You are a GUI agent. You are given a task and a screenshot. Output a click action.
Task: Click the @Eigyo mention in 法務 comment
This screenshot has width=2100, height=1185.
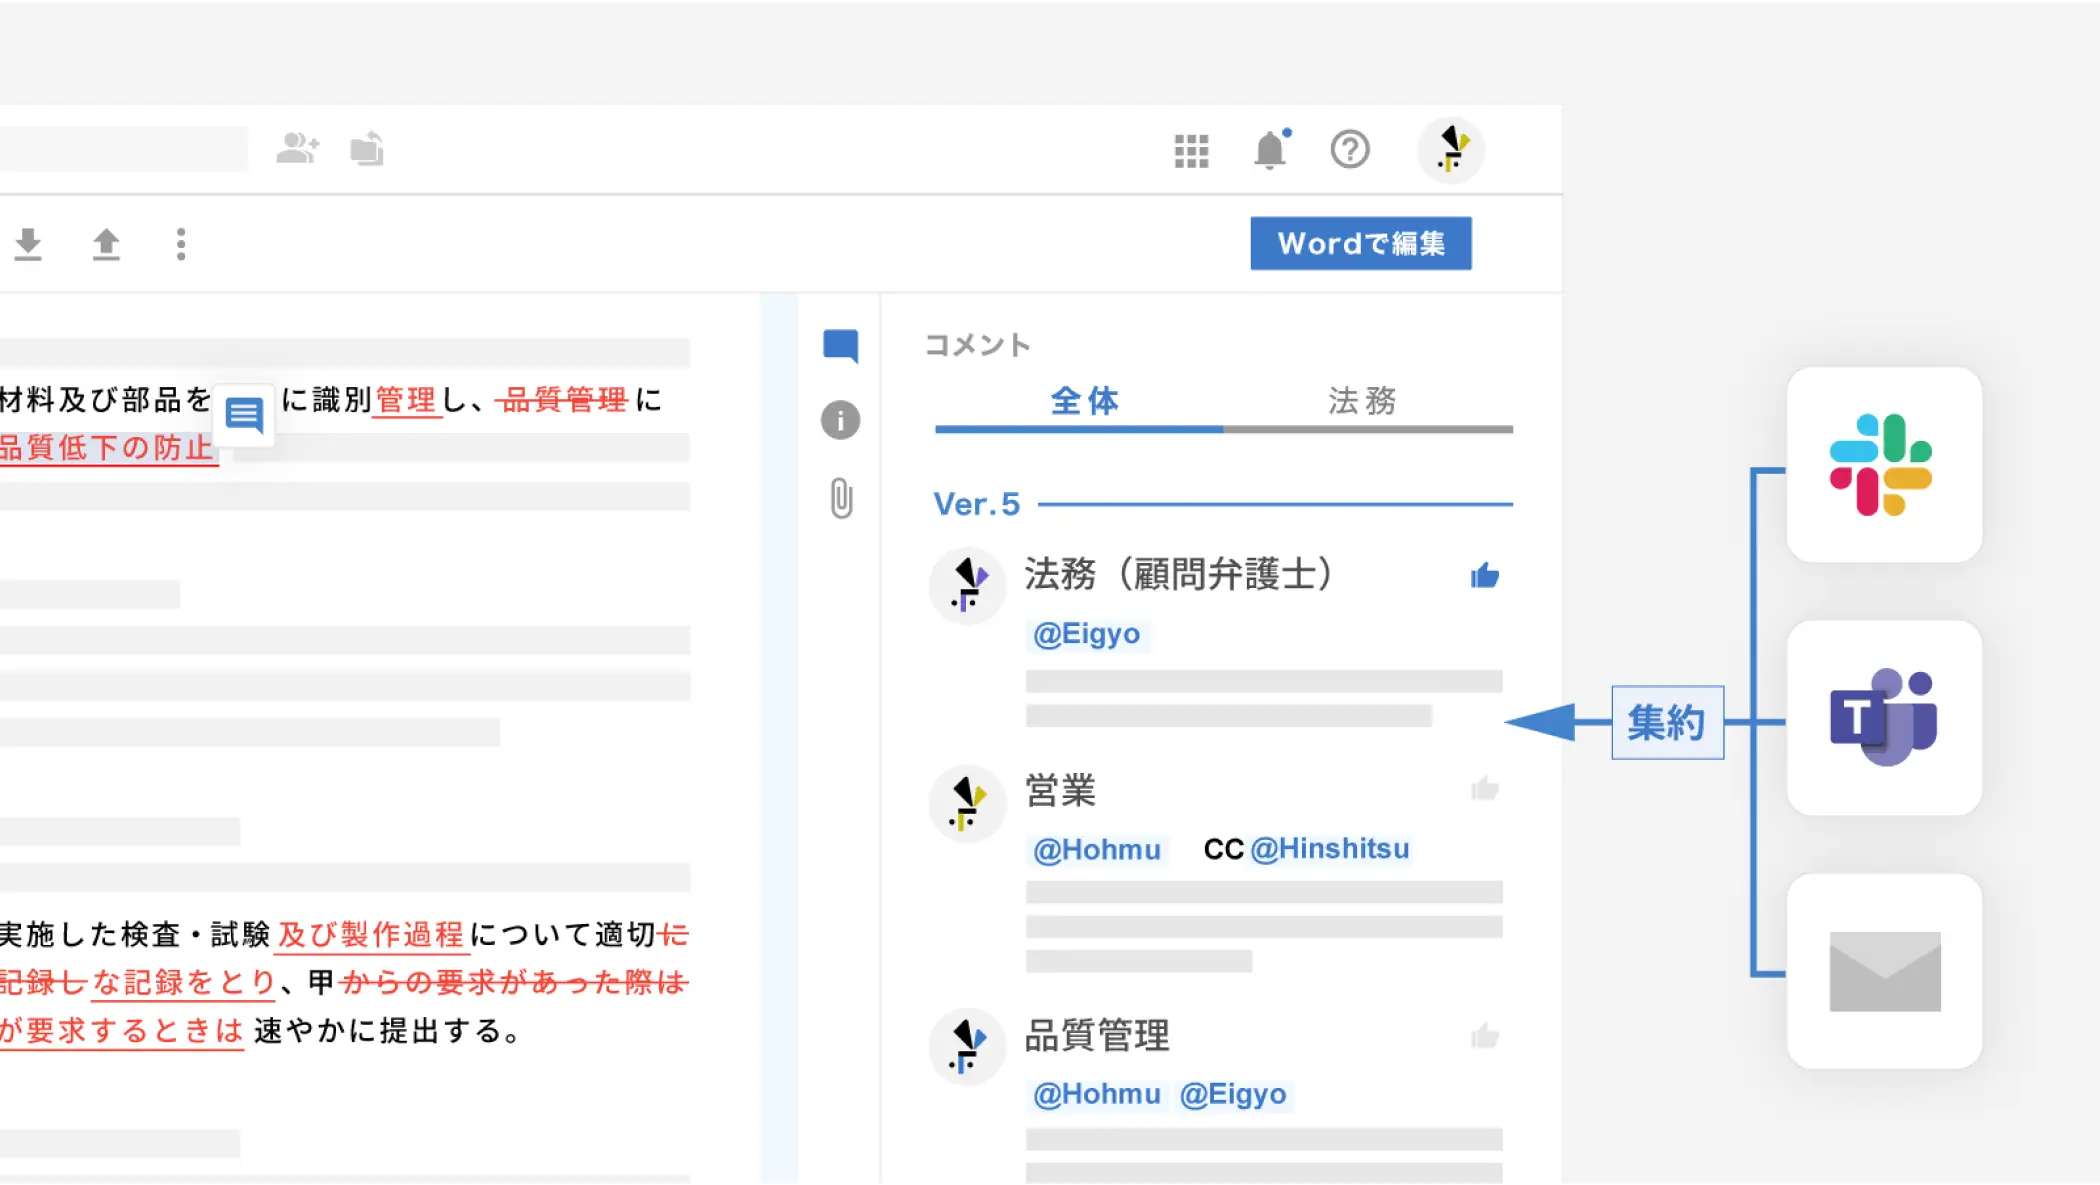tap(1087, 634)
